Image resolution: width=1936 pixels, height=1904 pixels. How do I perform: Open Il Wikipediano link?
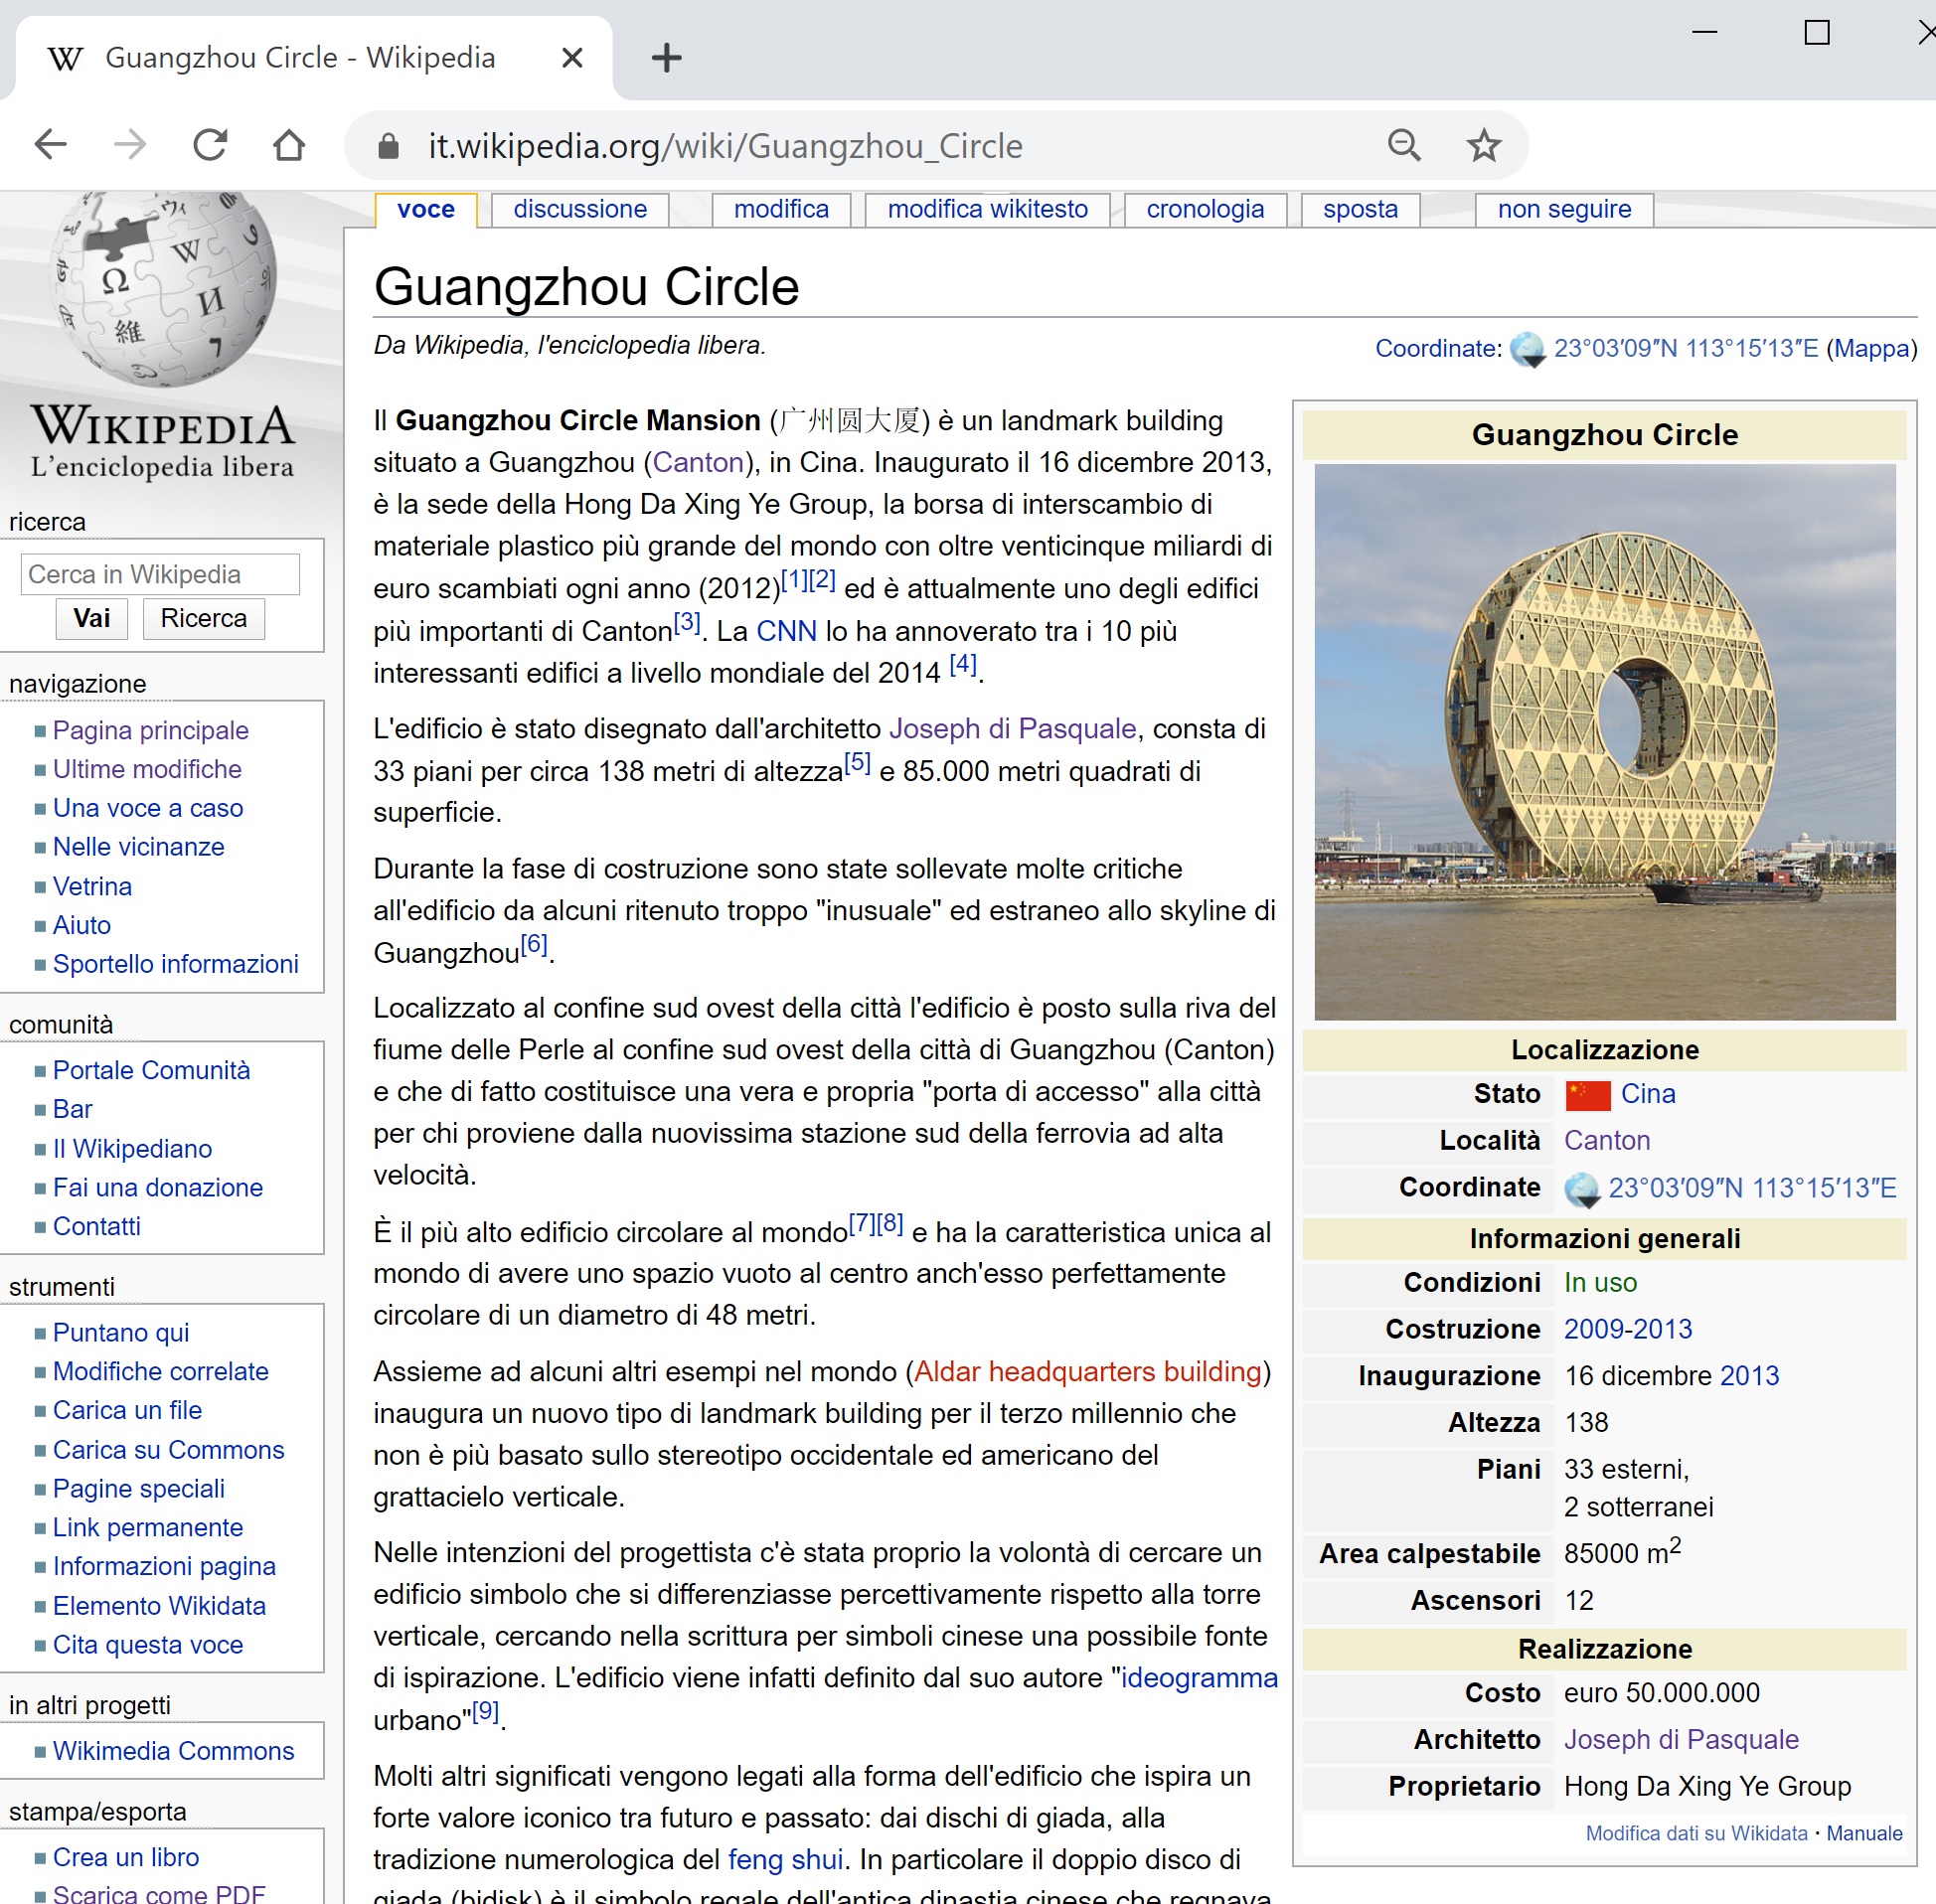[x=133, y=1149]
